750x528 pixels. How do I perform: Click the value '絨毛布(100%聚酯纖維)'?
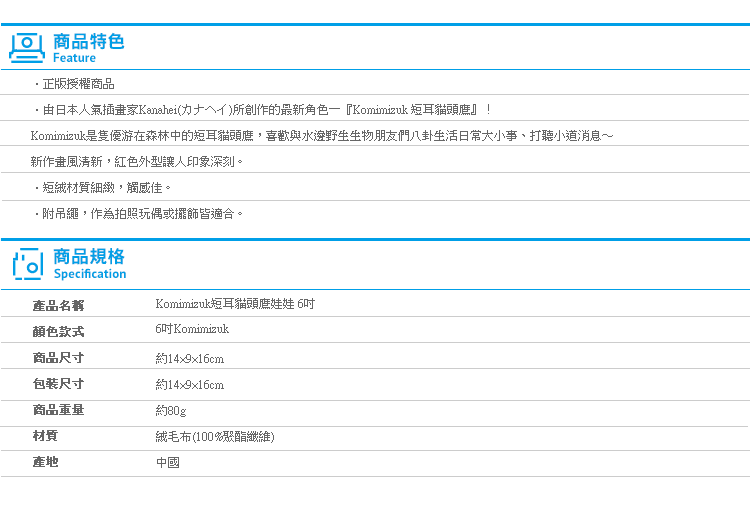point(215,437)
